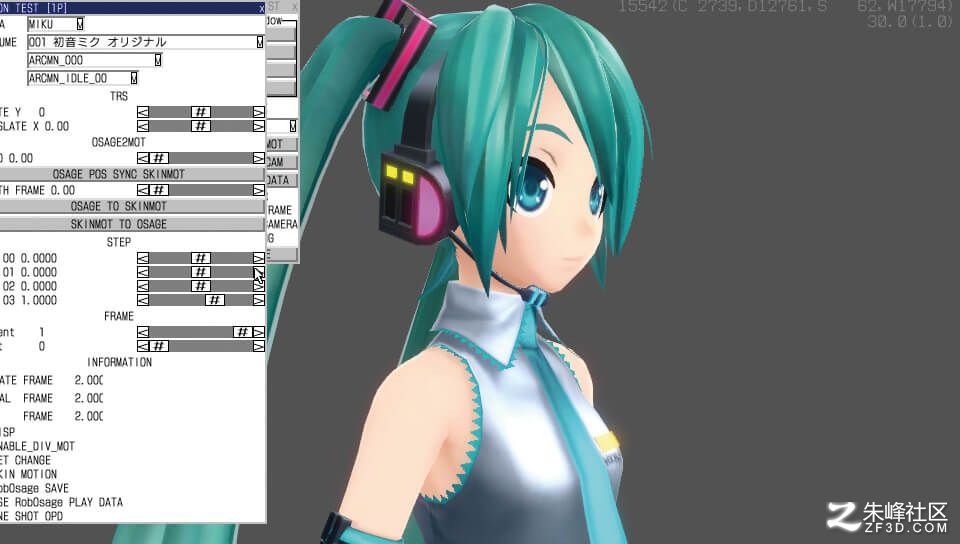Open the dropdown arrow in the background window
The width and height of the screenshot is (960, 544).
point(293,126)
